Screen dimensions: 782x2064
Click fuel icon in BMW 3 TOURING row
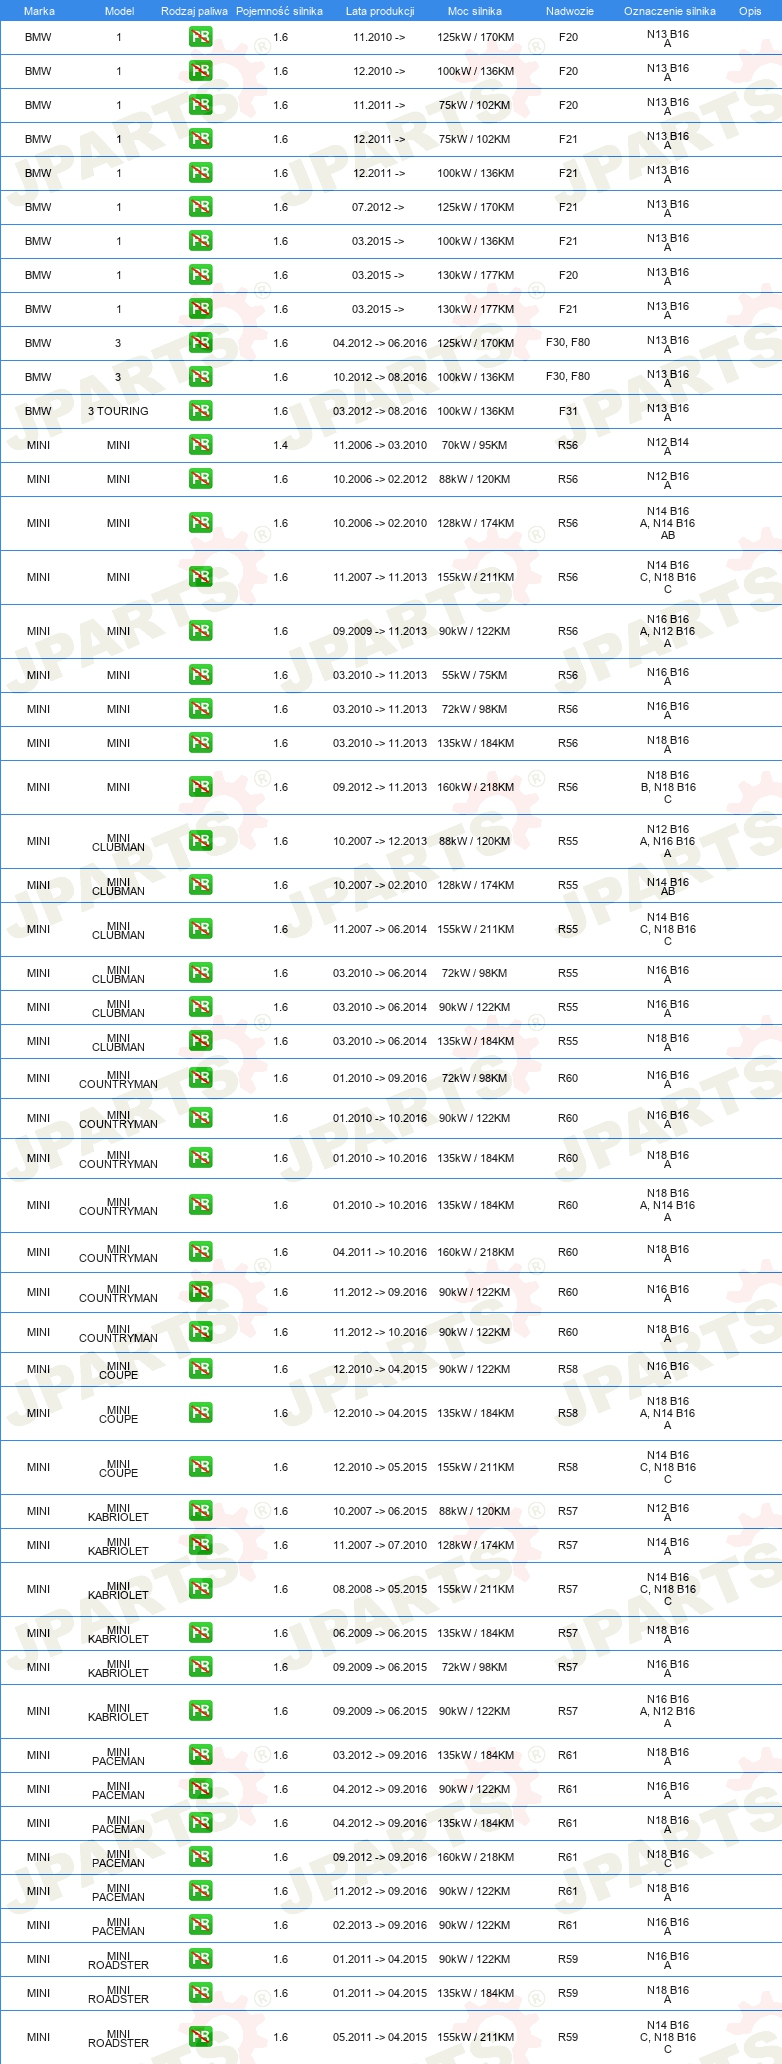point(200,412)
